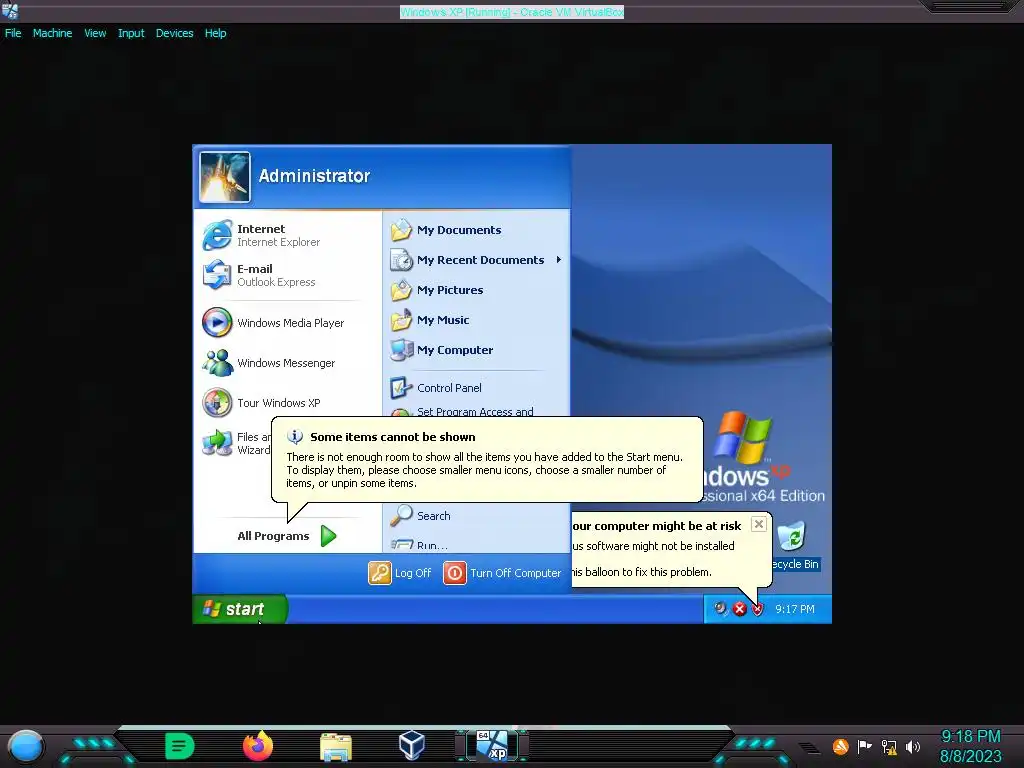This screenshot has height=768, width=1024.
Task: Open File Explorer on host taskbar
Action: tap(336, 747)
